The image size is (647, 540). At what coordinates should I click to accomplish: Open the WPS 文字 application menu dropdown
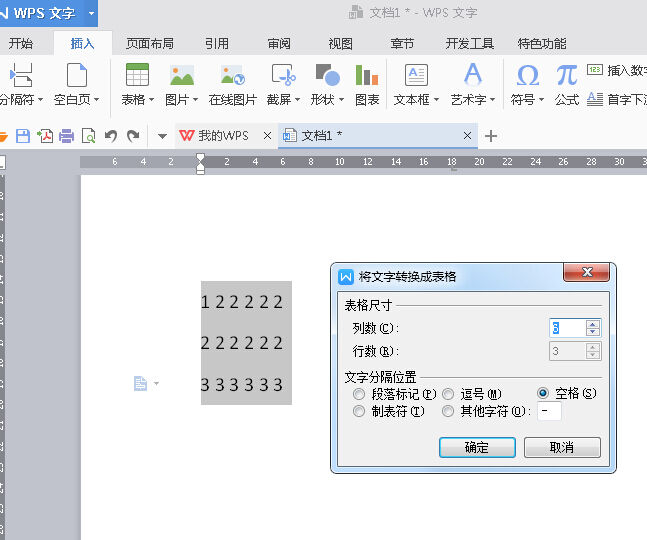pos(92,13)
